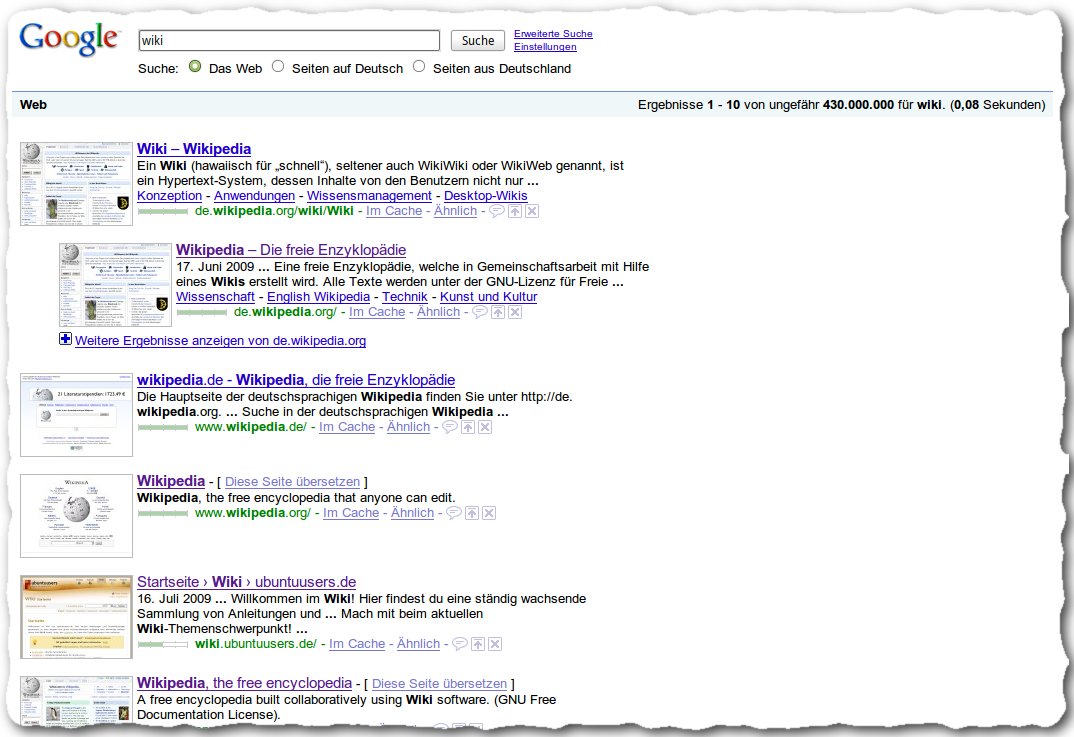Click the 'English Wikipedia' sitelink
The width and height of the screenshot is (1074, 737).
319,297
